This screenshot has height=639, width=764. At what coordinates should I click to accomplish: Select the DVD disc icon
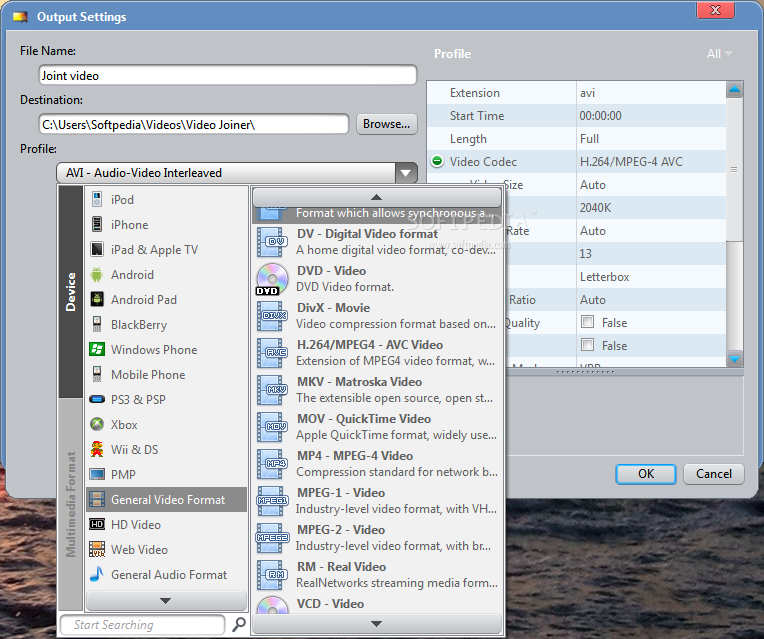click(x=272, y=279)
